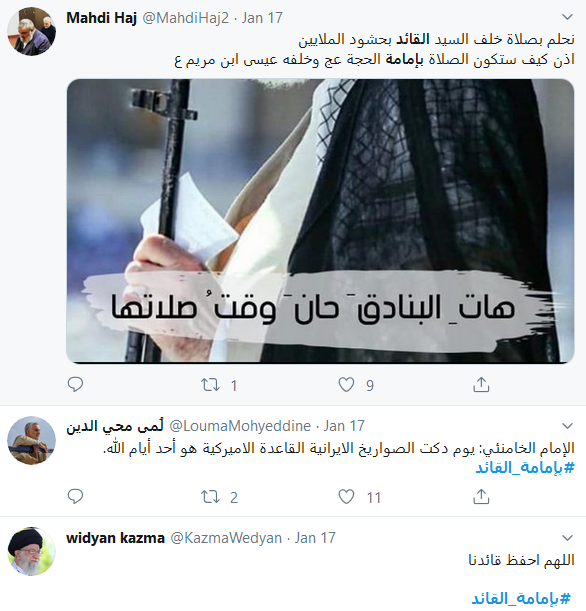
Task: Open Mahdi Haj's profile avatar
Action: click(32, 32)
